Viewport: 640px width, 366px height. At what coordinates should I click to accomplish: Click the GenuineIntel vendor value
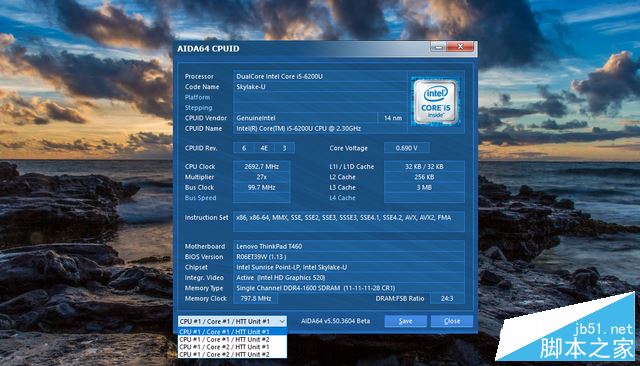click(x=305, y=118)
